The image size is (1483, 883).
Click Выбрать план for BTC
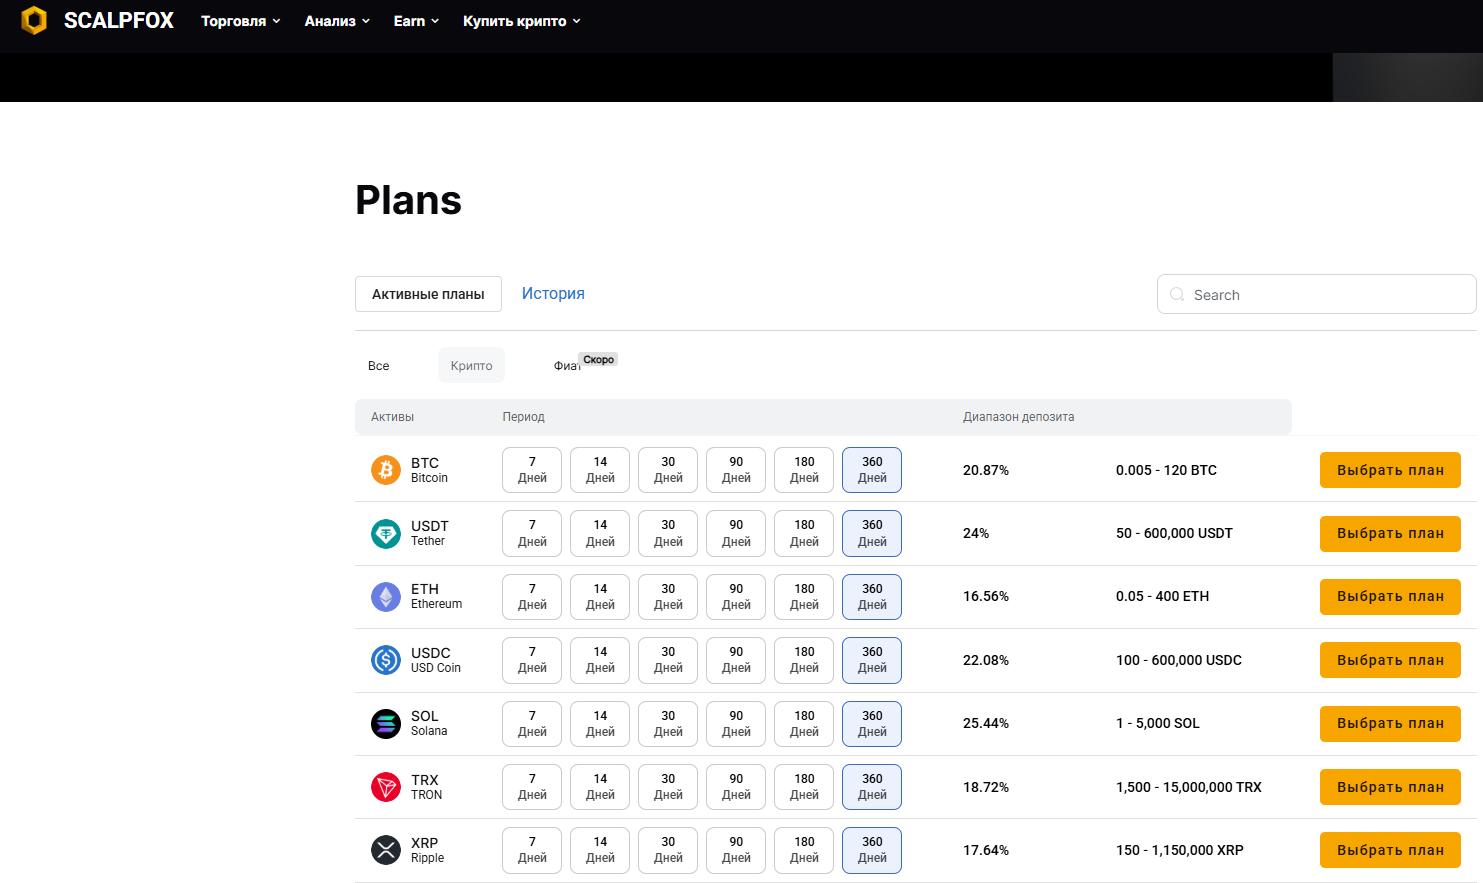(1390, 470)
